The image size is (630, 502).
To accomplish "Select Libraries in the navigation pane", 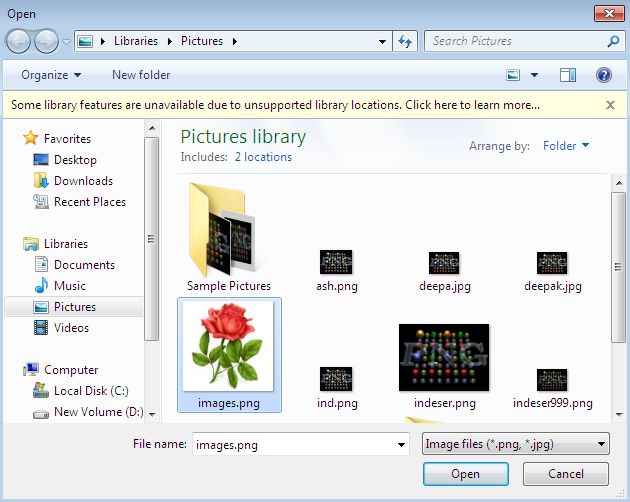I will click(x=55, y=244).
